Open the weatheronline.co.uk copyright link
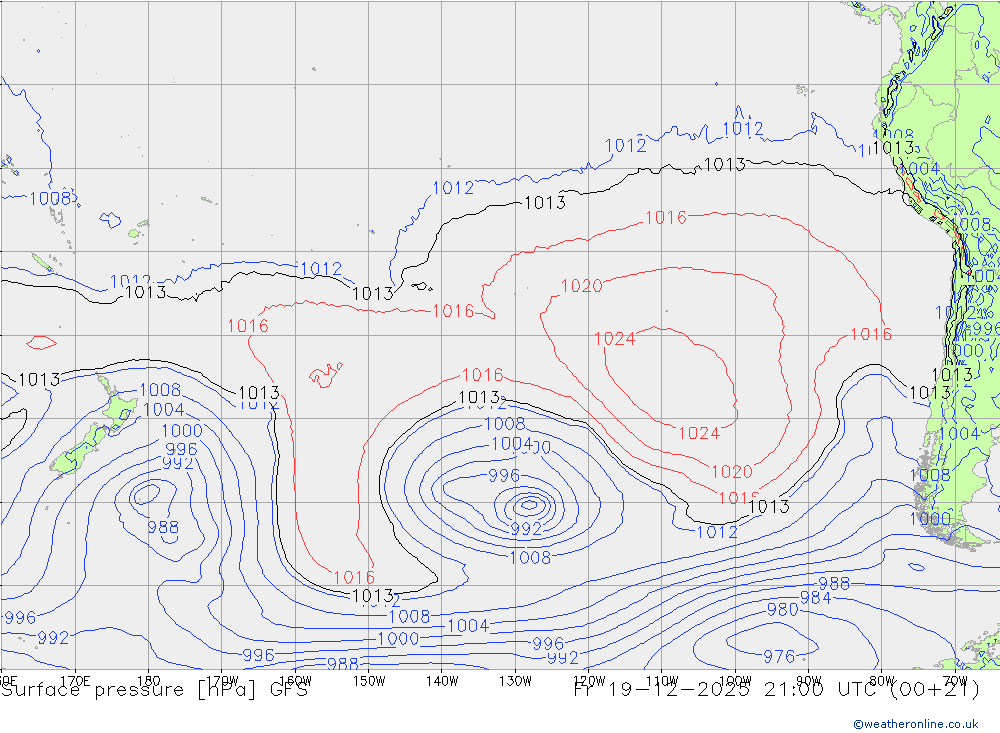Screen dimensions: 1000x733 click(x=915, y=723)
